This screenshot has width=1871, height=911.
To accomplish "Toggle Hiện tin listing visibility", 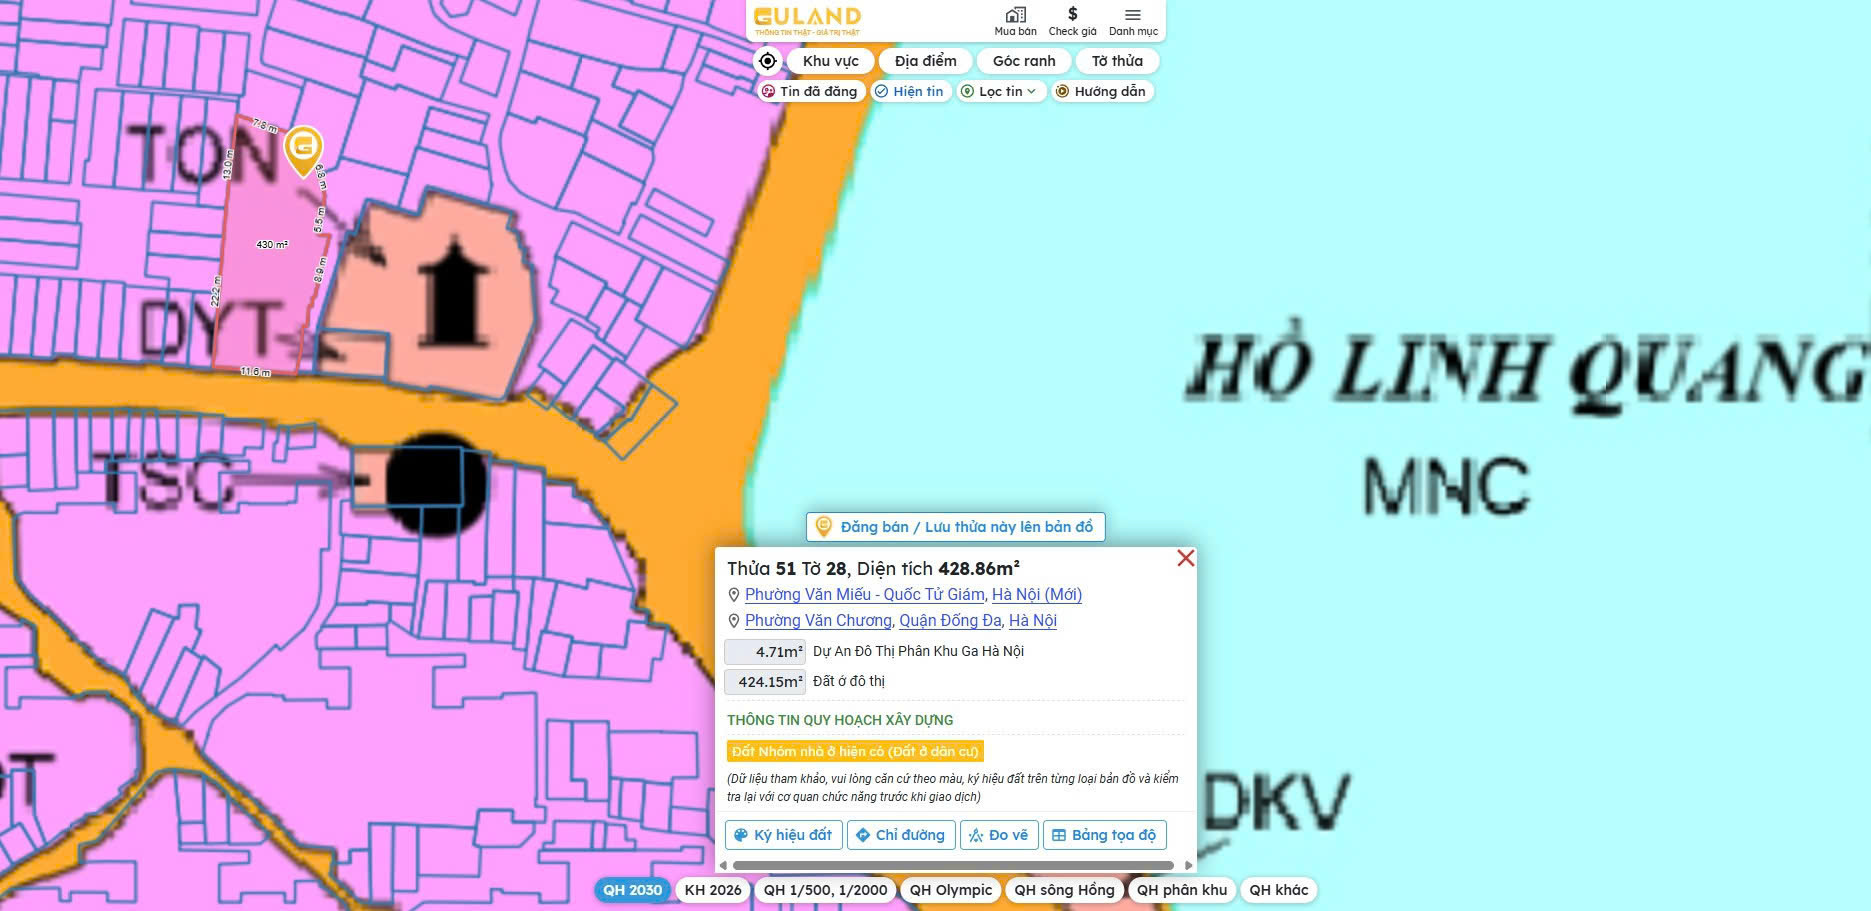I will pos(909,91).
